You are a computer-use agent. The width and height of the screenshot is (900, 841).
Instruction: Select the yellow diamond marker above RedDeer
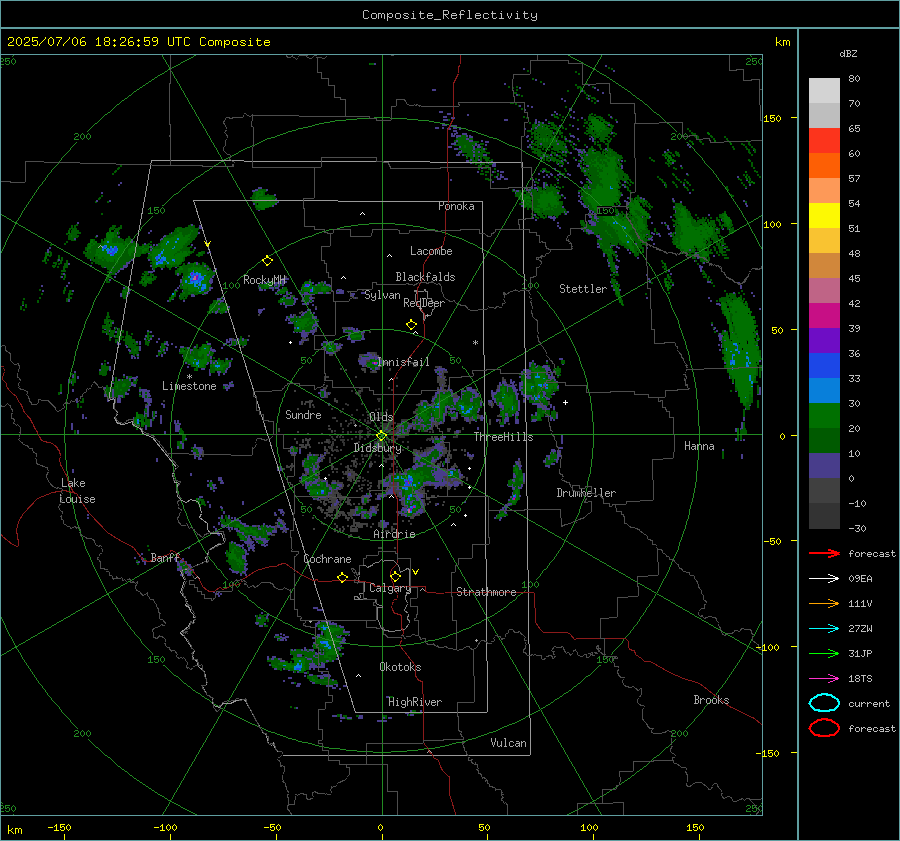pos(411,324)
